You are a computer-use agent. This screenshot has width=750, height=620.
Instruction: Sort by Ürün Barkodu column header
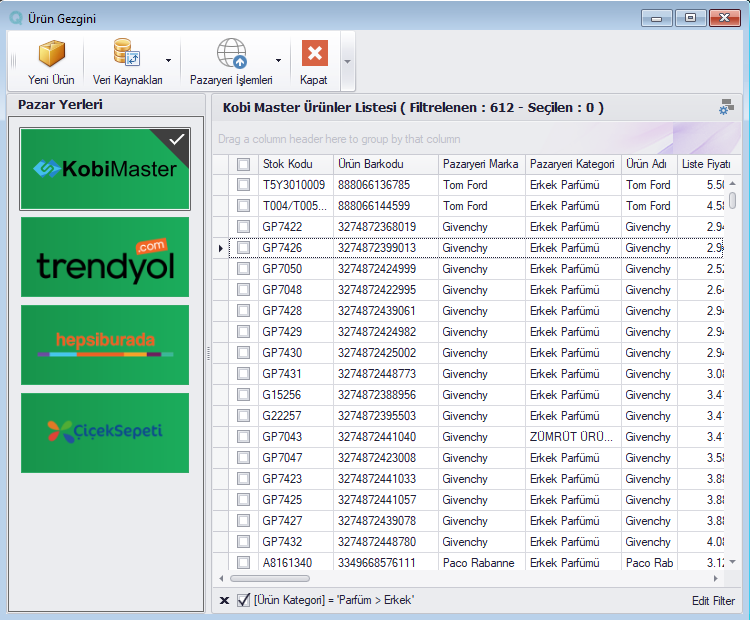[386, 164]
